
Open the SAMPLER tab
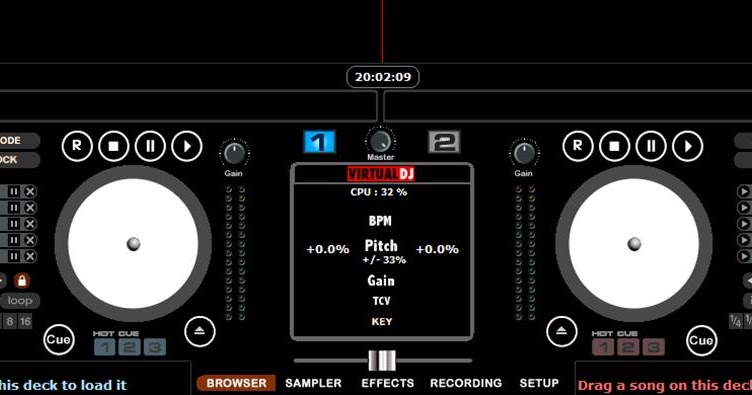313,383
